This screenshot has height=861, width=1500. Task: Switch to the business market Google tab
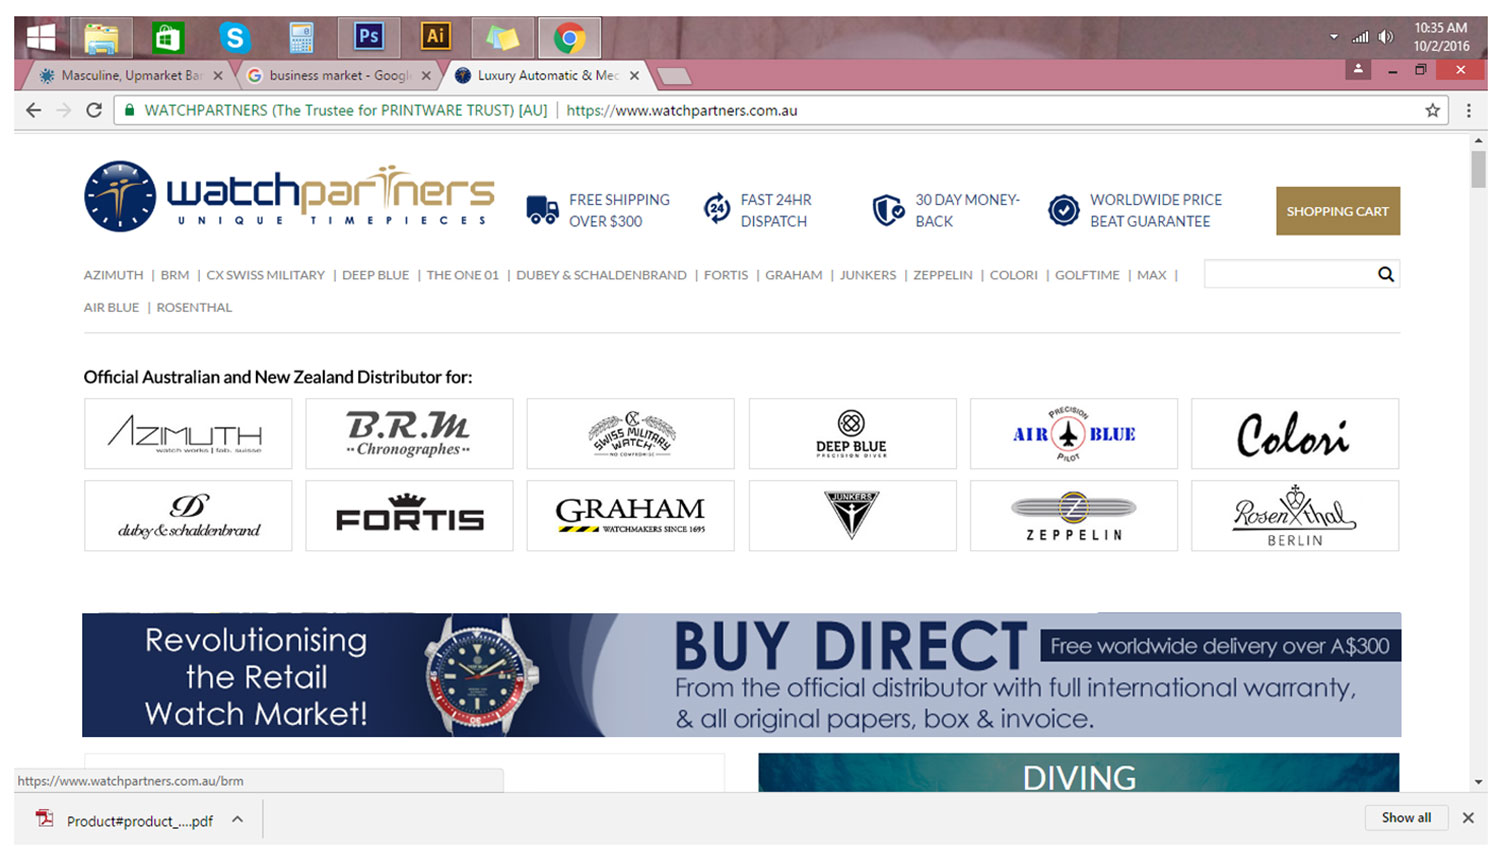point(338,75)
